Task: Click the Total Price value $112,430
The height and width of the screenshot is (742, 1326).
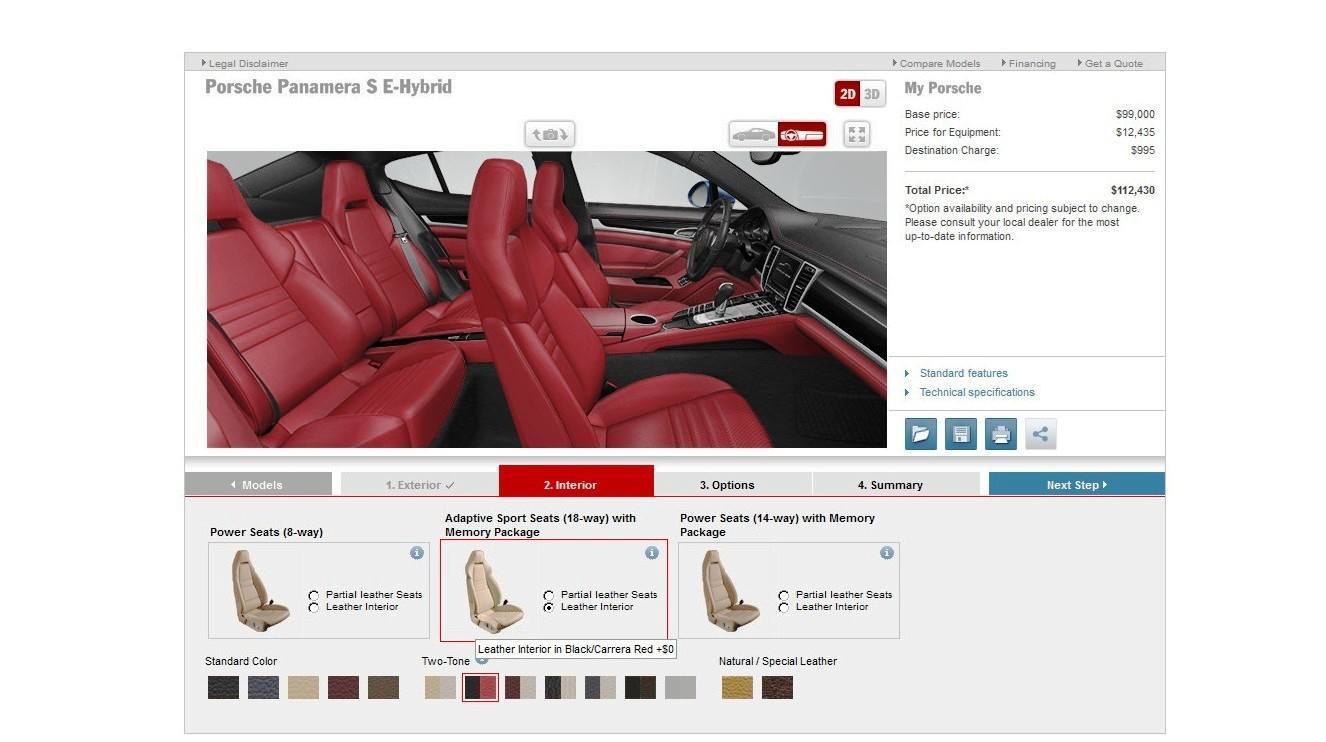Action: tap(1132, 190)
